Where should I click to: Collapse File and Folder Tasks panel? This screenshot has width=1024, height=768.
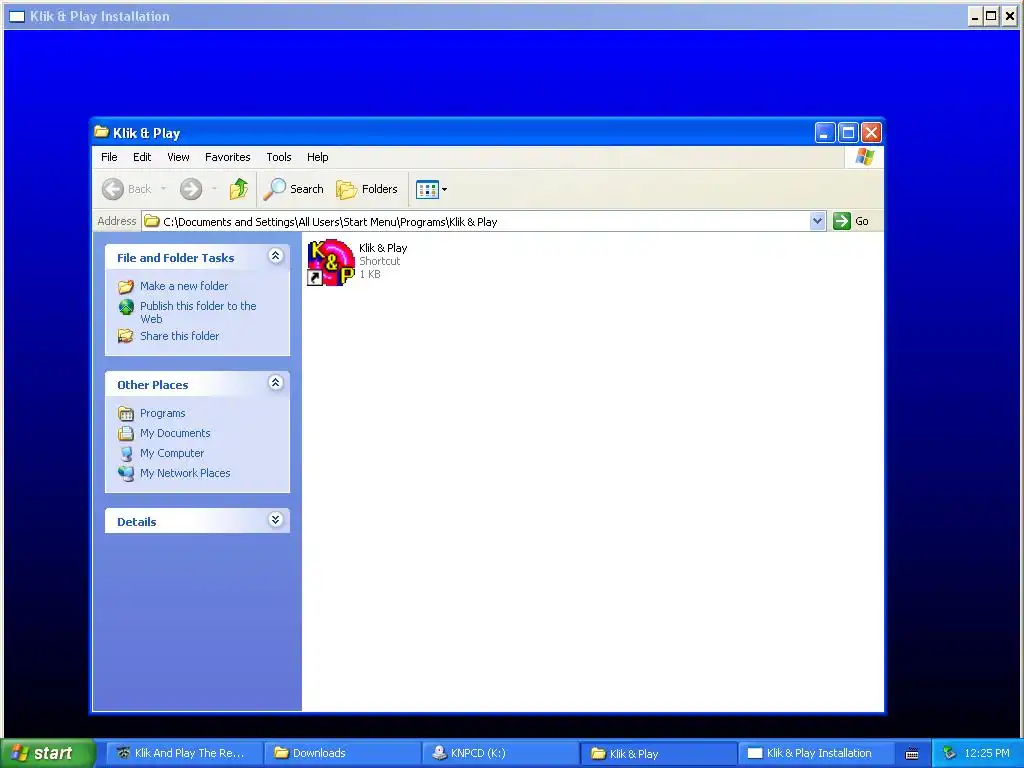[276, 256]
